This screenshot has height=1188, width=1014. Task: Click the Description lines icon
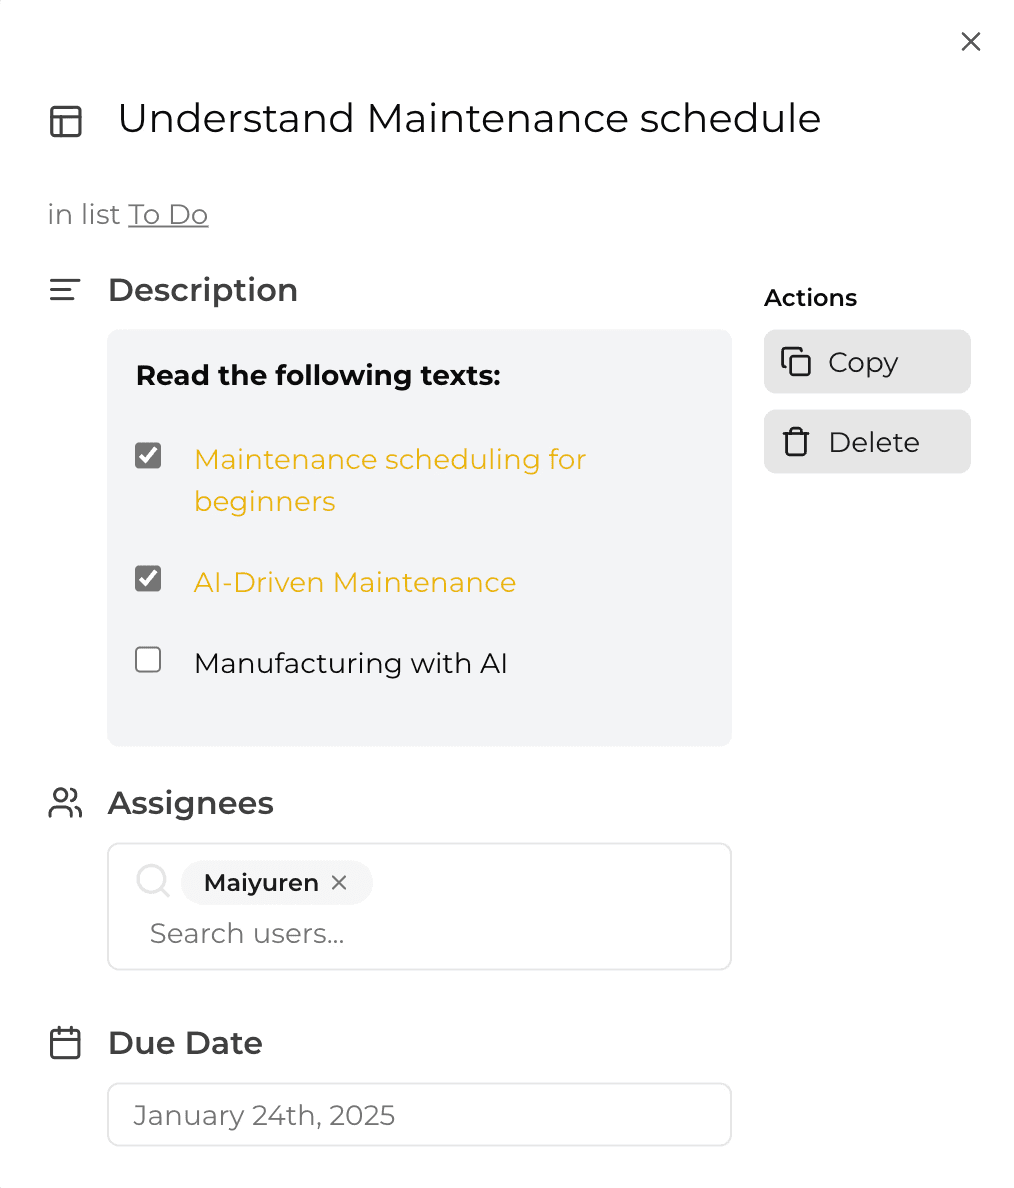tap(64, 290)
